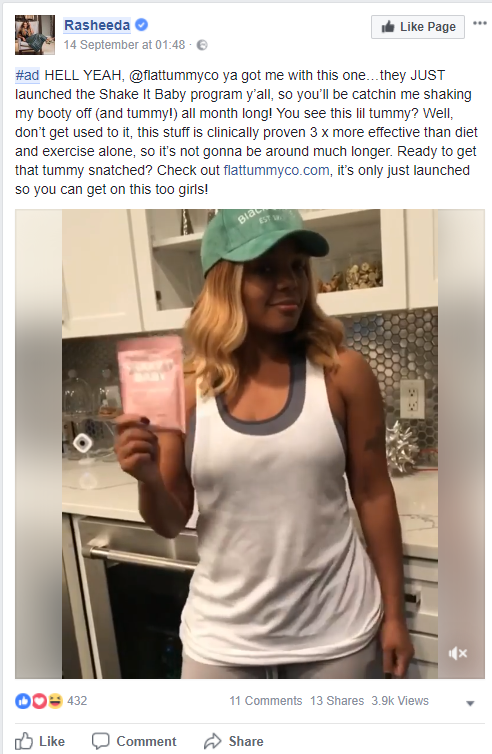Viewport: 492px width, 754px height.
Task: View the 11 Comments
Action: coord(265,701)
